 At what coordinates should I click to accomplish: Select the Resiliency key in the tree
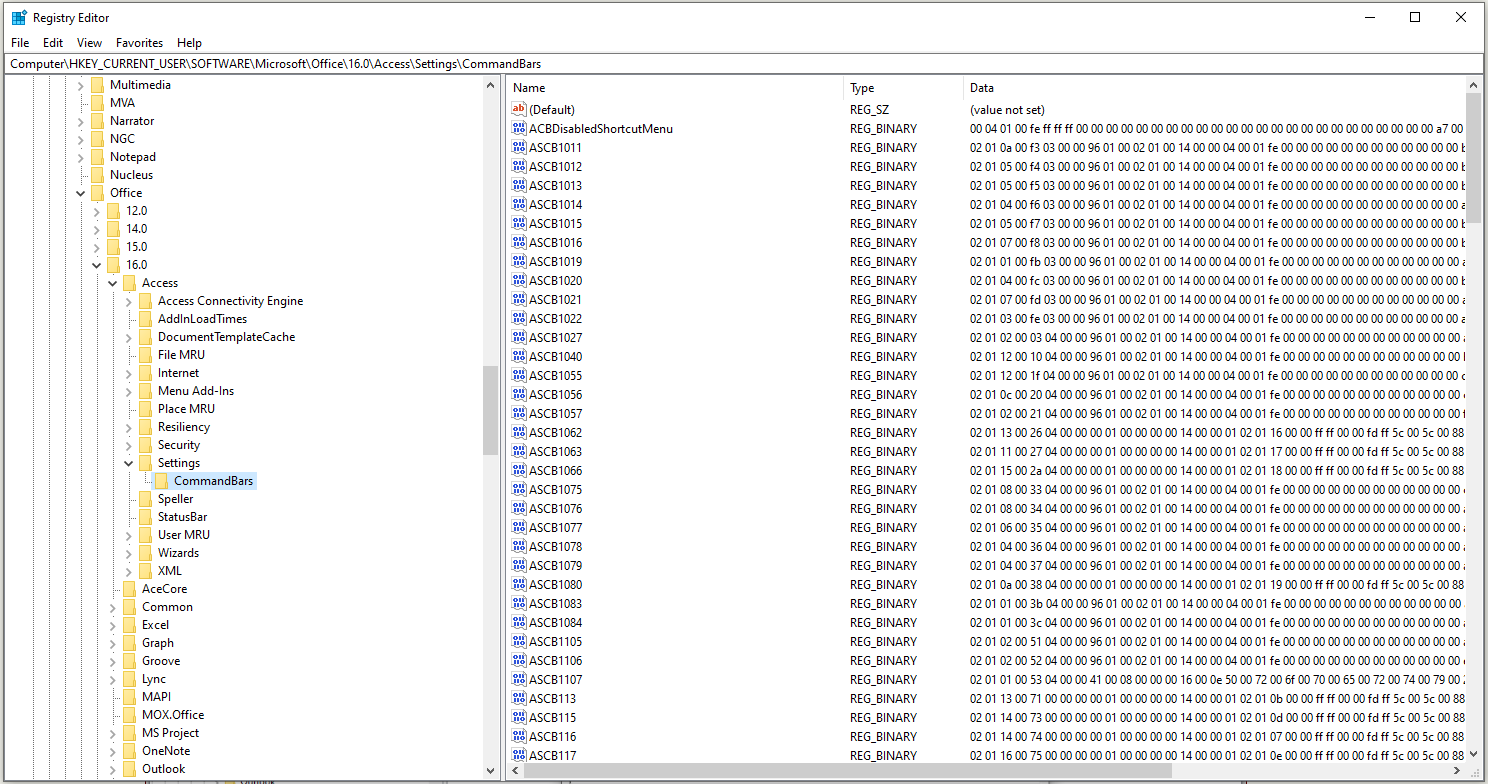(184, 427)
